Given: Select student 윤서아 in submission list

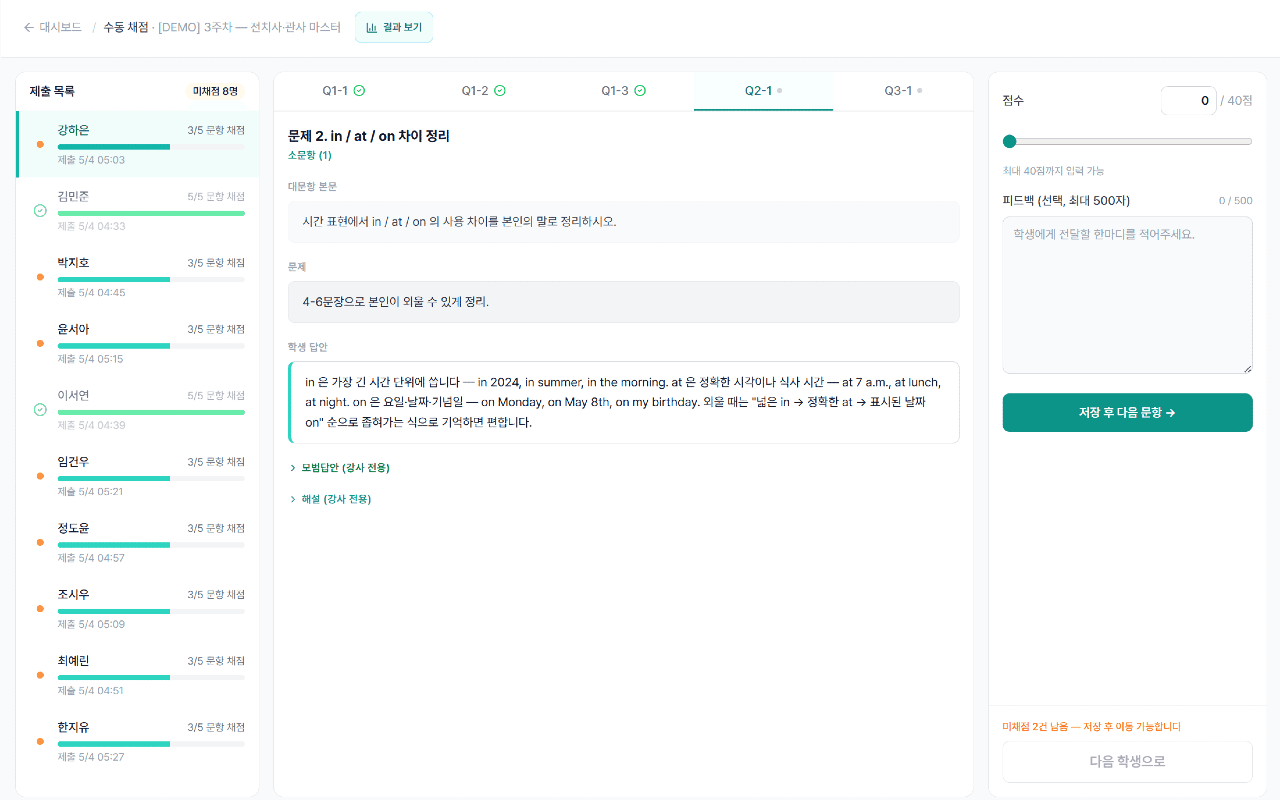Looking at the screenshot, I should pos(138,344).
